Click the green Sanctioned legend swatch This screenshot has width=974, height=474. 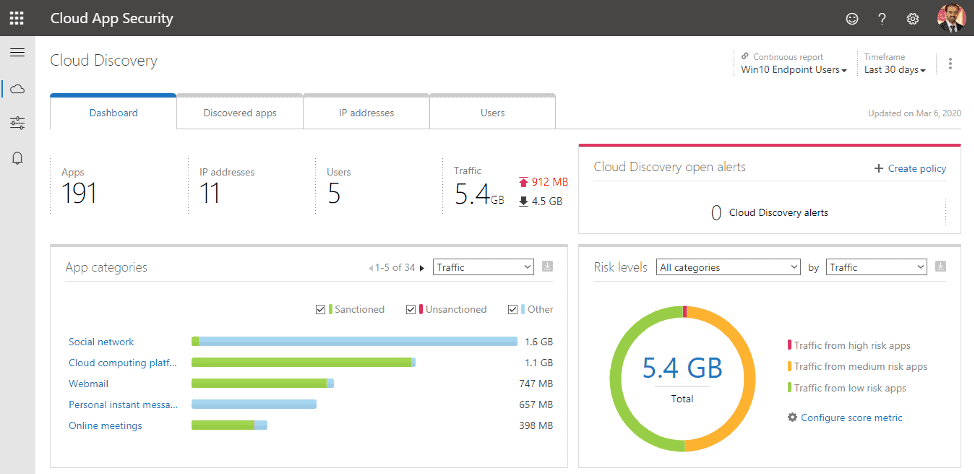click(331, 309)
